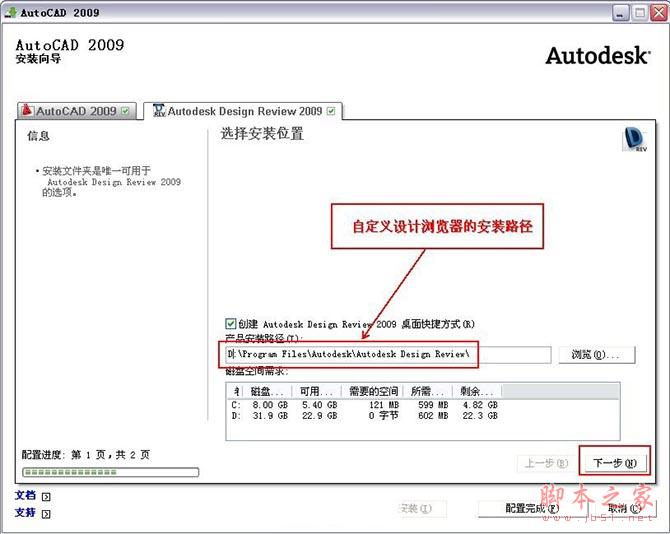Toggle the desktop shortcut creation checkbox
This screenshot has height=534, width=670.
[x=231, y=323]
